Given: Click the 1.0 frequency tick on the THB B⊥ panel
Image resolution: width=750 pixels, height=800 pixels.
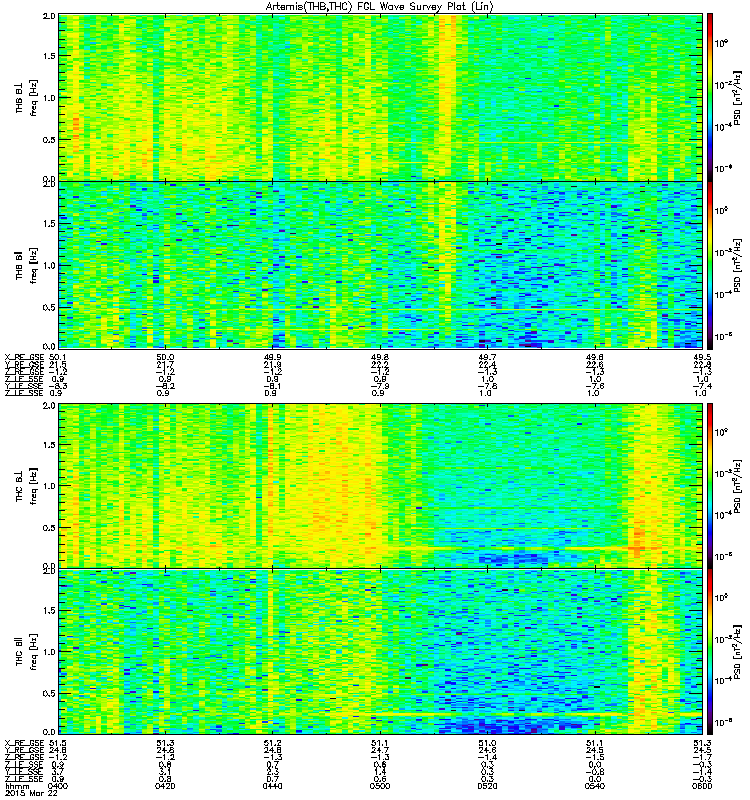Looking at the screenshot, I should 49,98.
